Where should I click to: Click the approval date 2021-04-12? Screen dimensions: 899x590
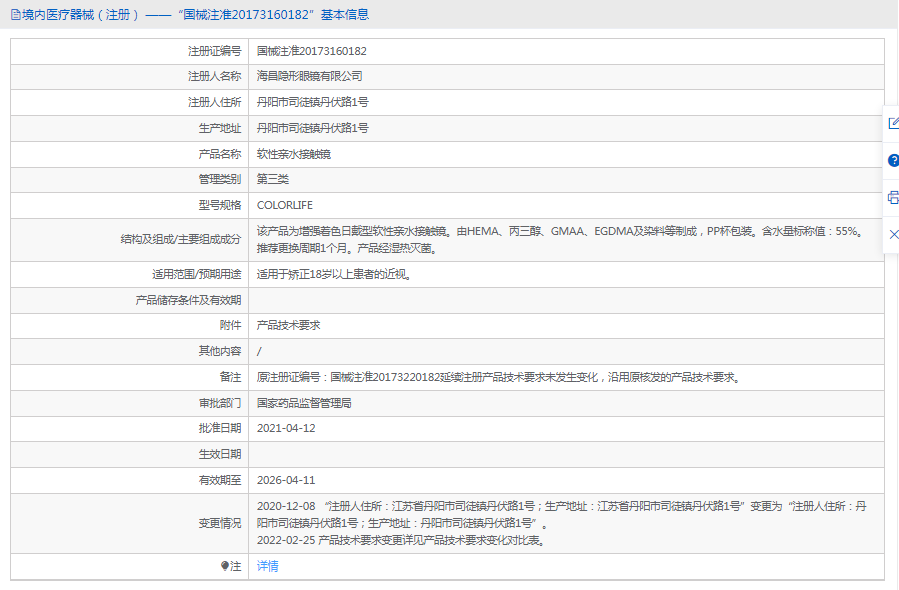click(x=286, y=428)
